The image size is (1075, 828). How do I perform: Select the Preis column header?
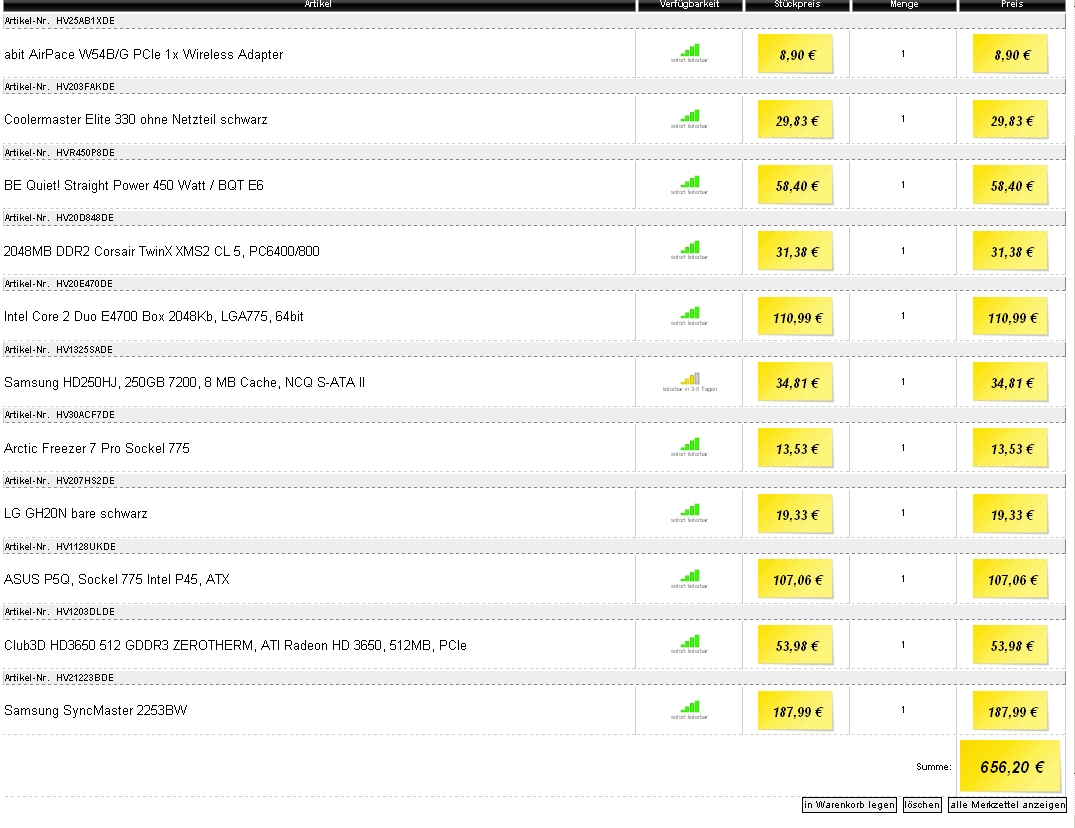coord(1012,4)
